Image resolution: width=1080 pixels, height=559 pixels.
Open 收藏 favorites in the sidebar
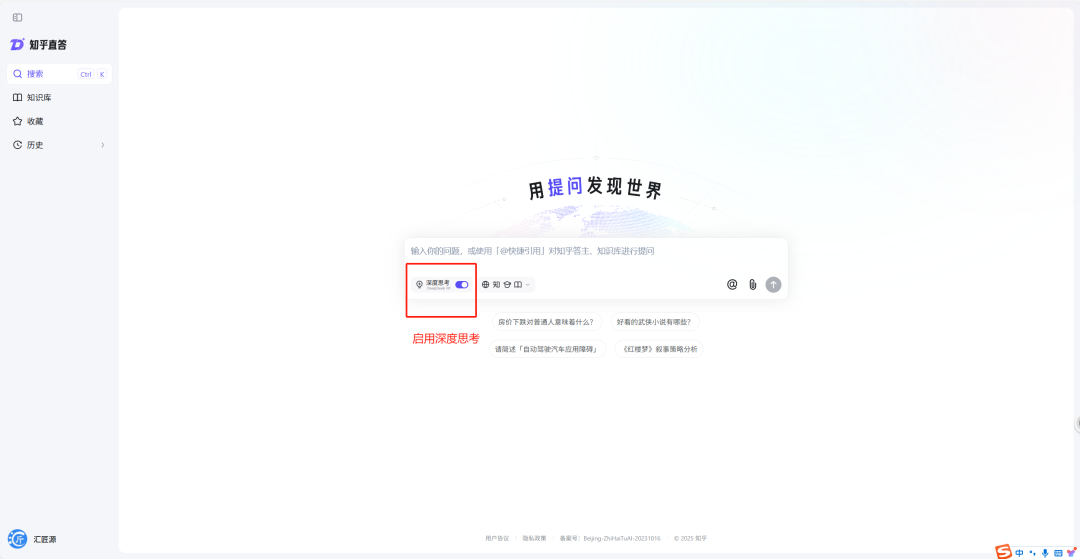(x=59, y=121)
